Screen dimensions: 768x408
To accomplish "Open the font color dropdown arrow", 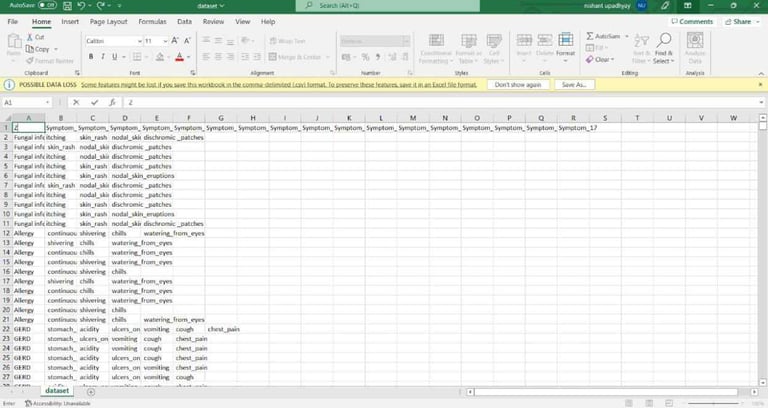I will tap(189, 57).
